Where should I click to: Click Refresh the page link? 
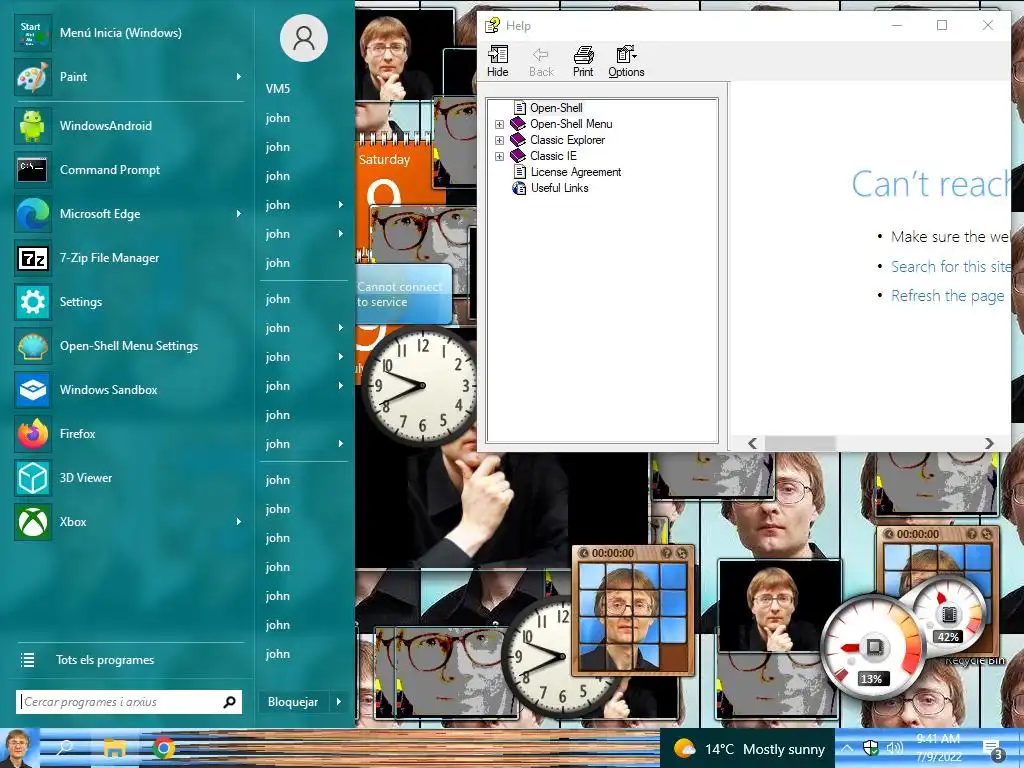[x=948, y=296]
